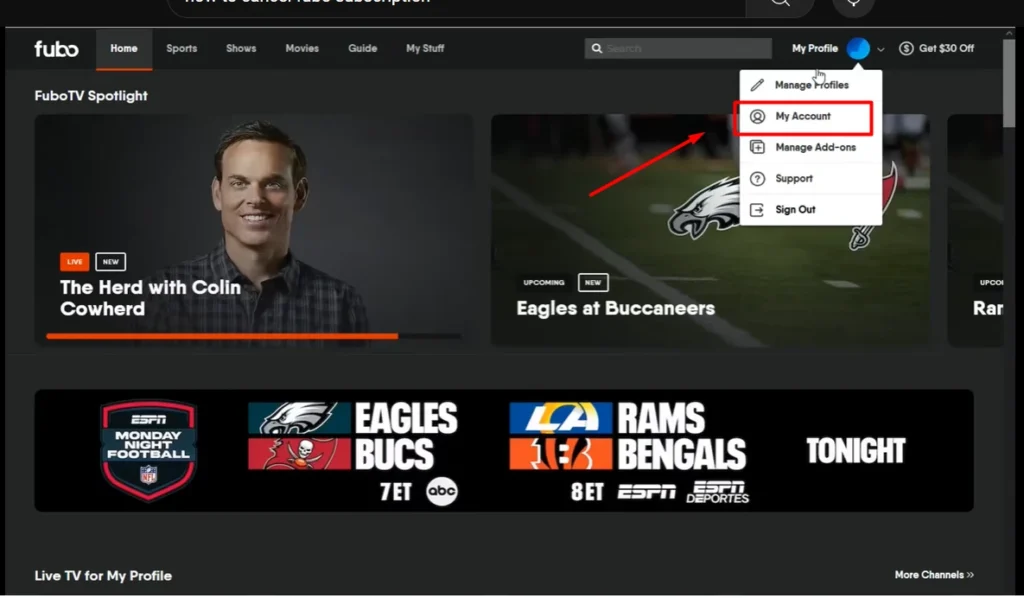Image resolution: width=1024 pixels, height=598 pixels.
Task: Click the FuboTV Spotlight heading
Action: coord(91,96)
